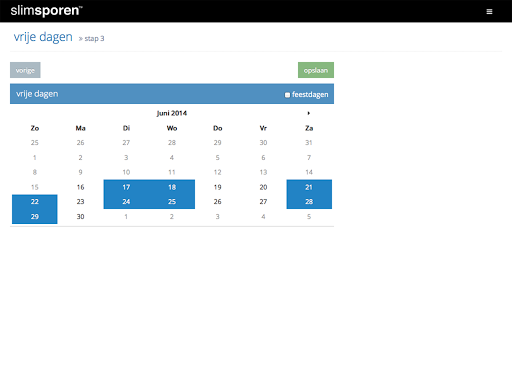Screen dimensions: 512x384
Task: Go to next month with arrow
Action: tap(309, 113)
